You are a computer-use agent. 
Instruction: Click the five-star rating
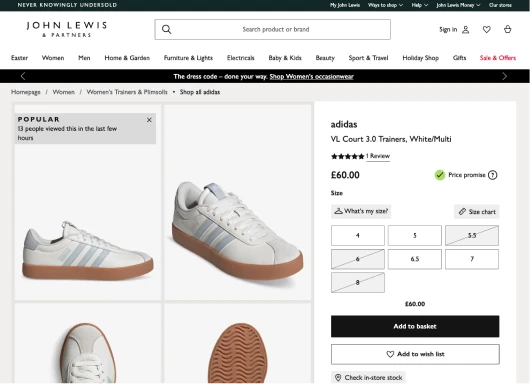point(347,156)
